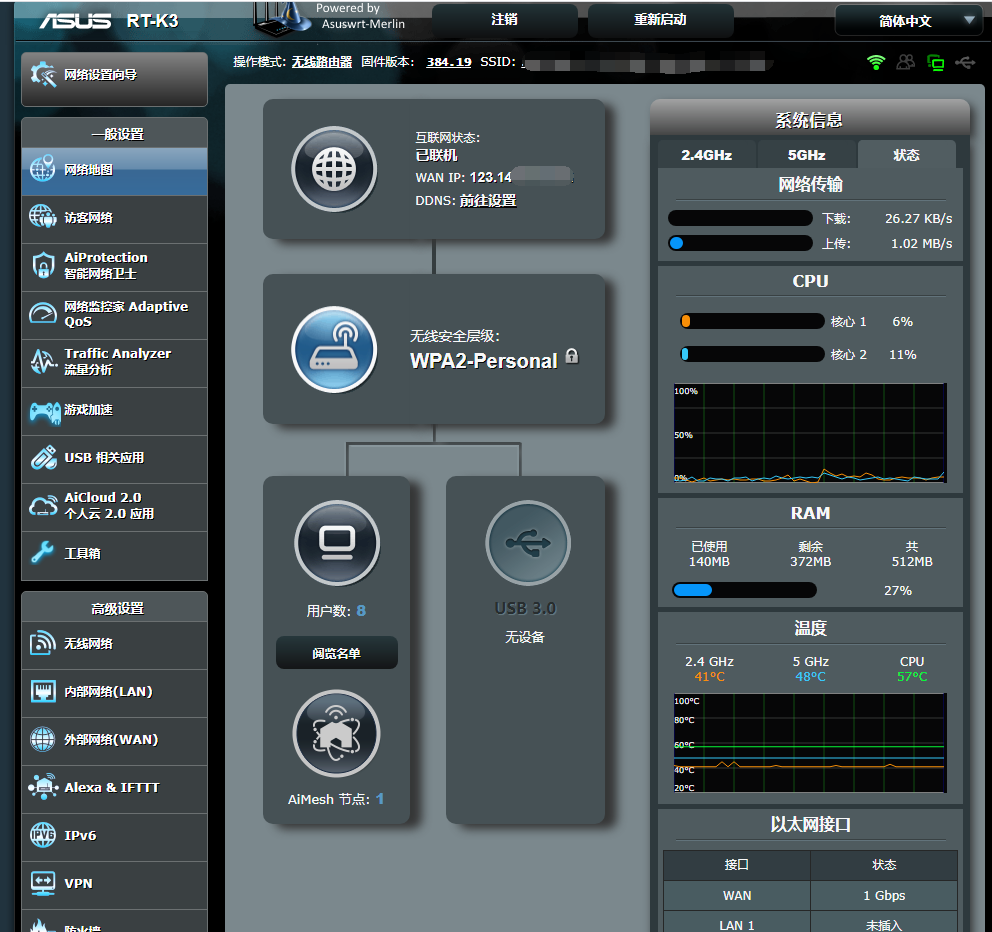Click the internet status globe icon

coord(334,169)
